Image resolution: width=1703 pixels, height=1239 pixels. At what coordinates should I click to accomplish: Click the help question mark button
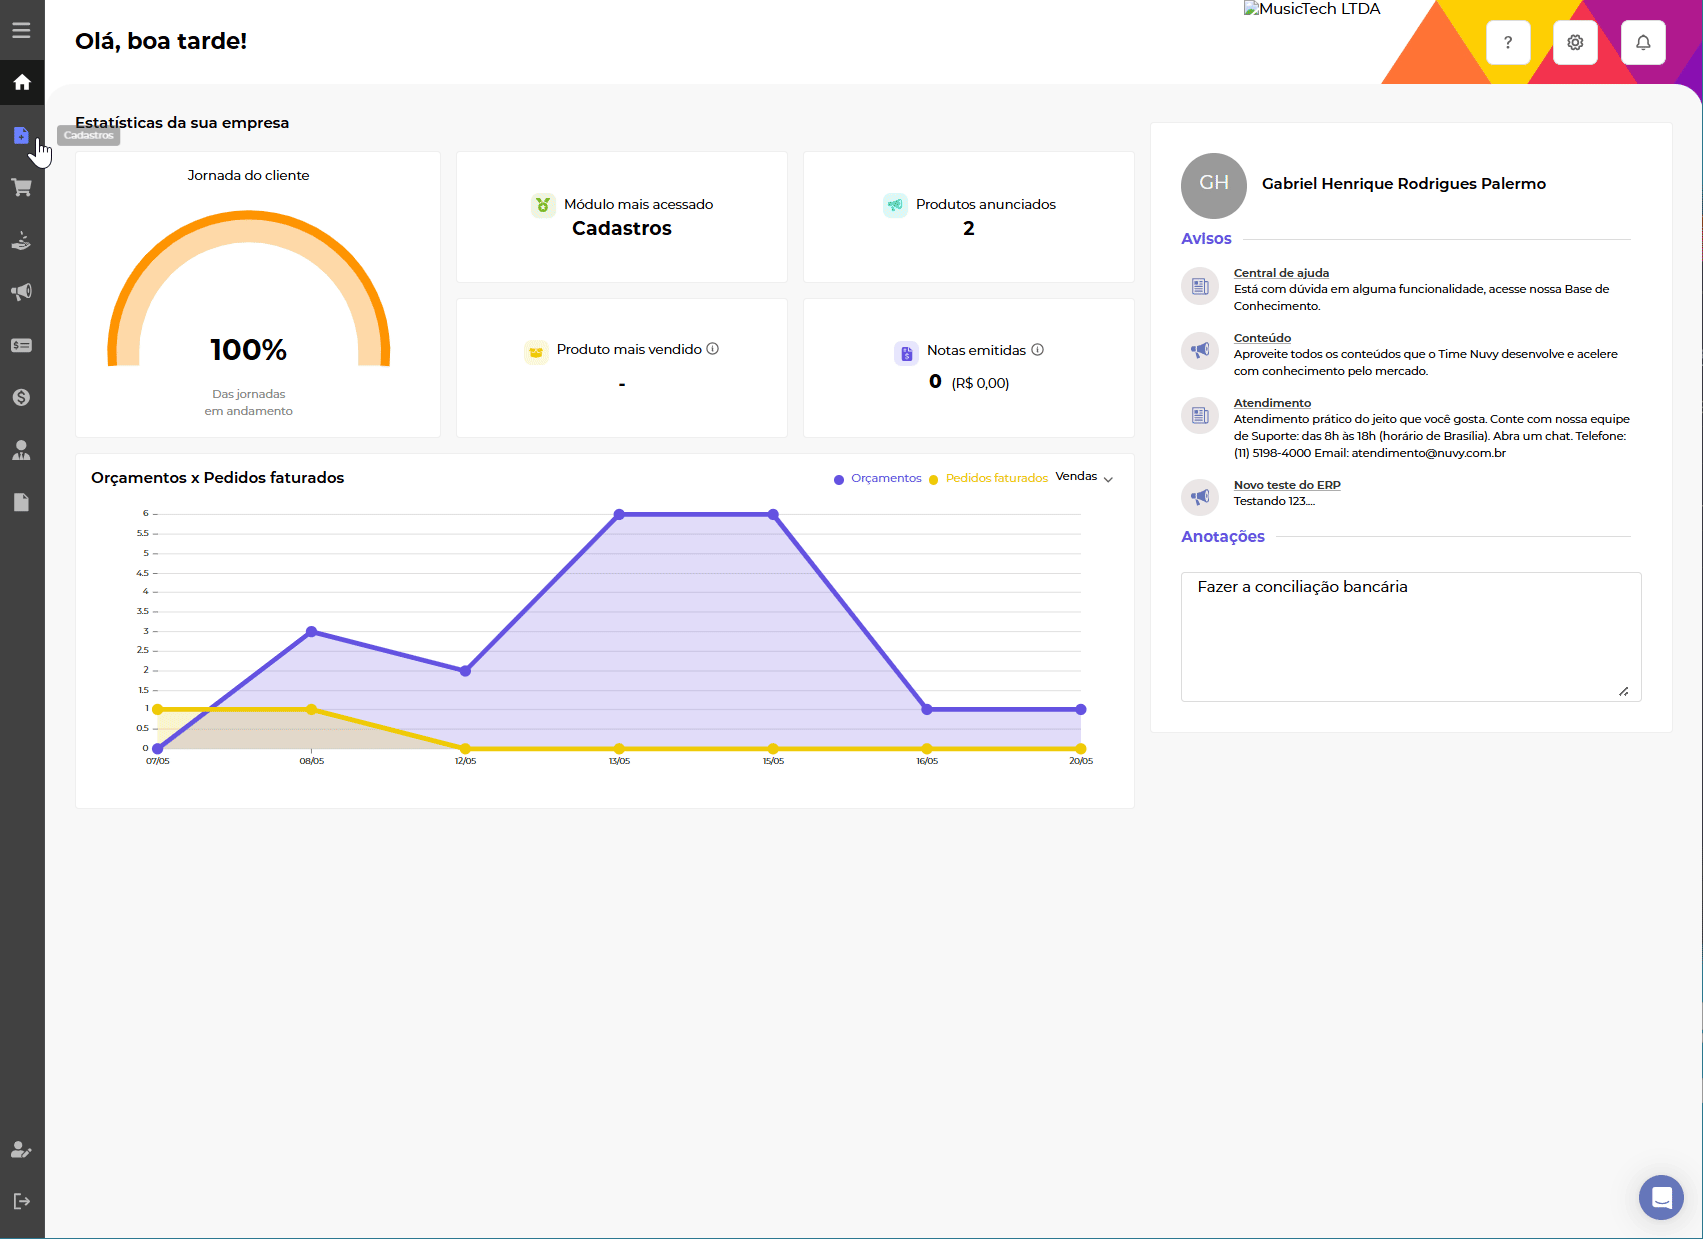coord(1508,42)
